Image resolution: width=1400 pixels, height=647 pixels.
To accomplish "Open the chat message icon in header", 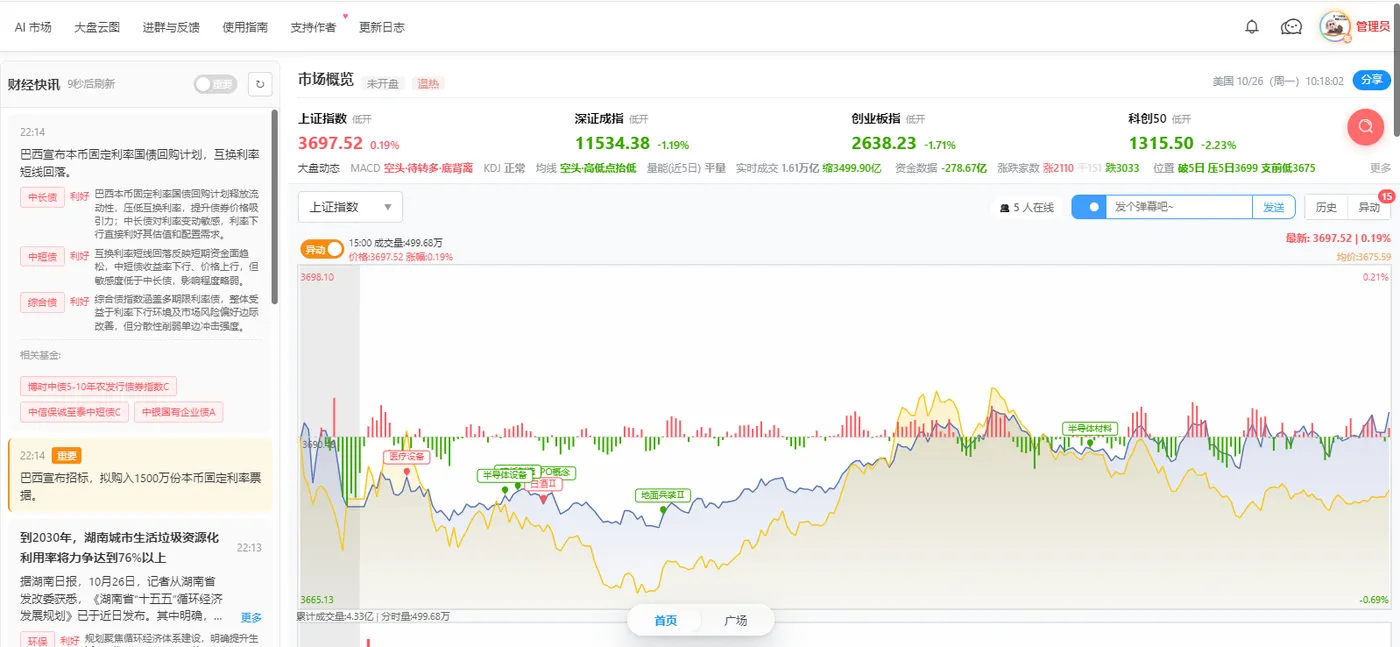I will (x=1291, y=27).
